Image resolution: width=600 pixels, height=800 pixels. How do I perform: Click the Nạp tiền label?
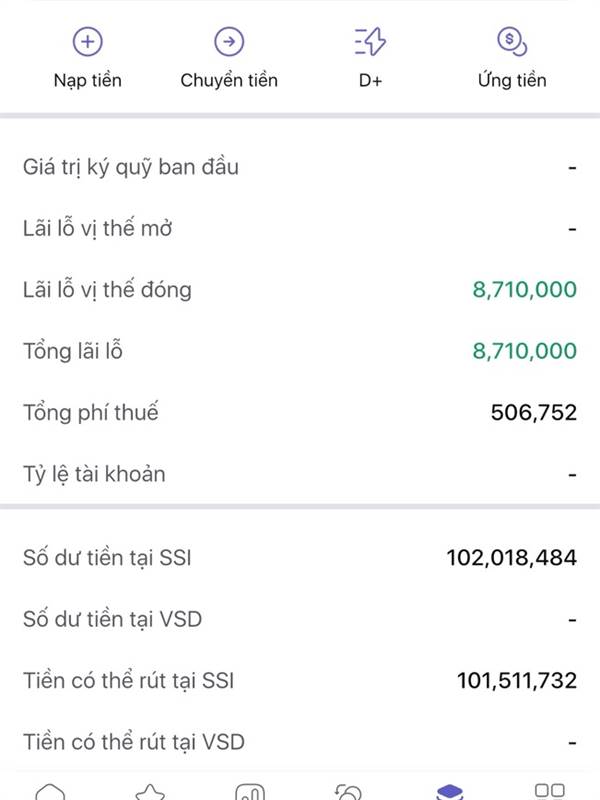[89, 80]
